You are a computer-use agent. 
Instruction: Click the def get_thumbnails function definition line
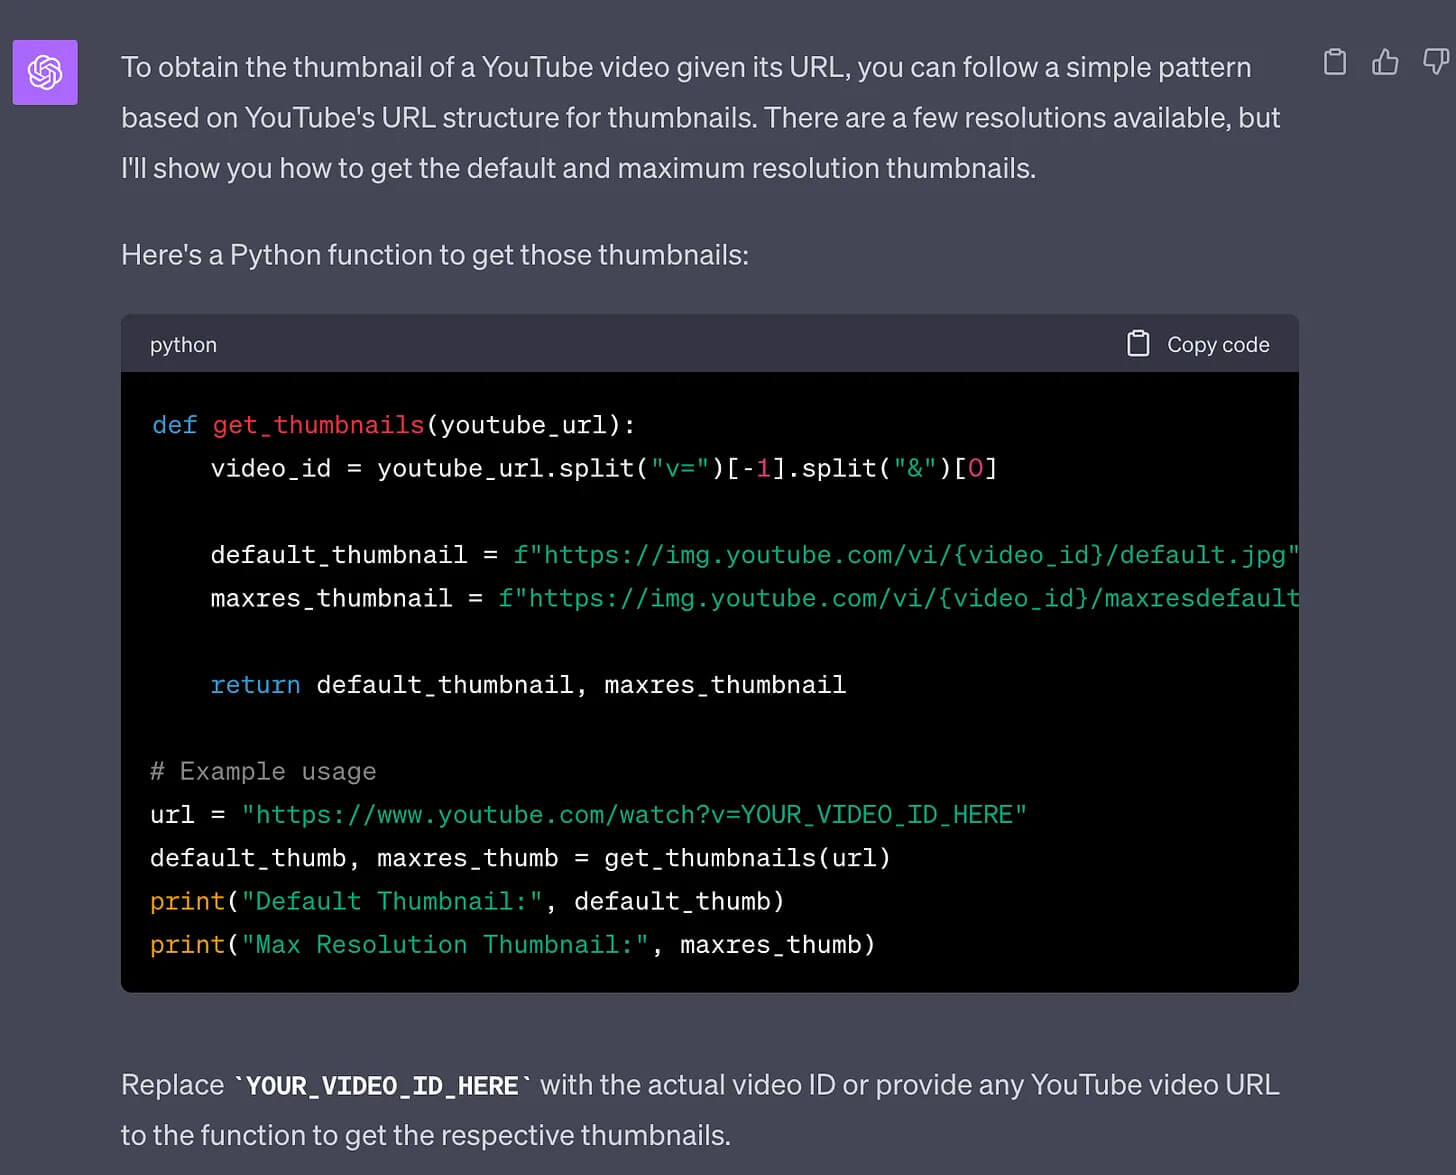[x=393, y=425]
